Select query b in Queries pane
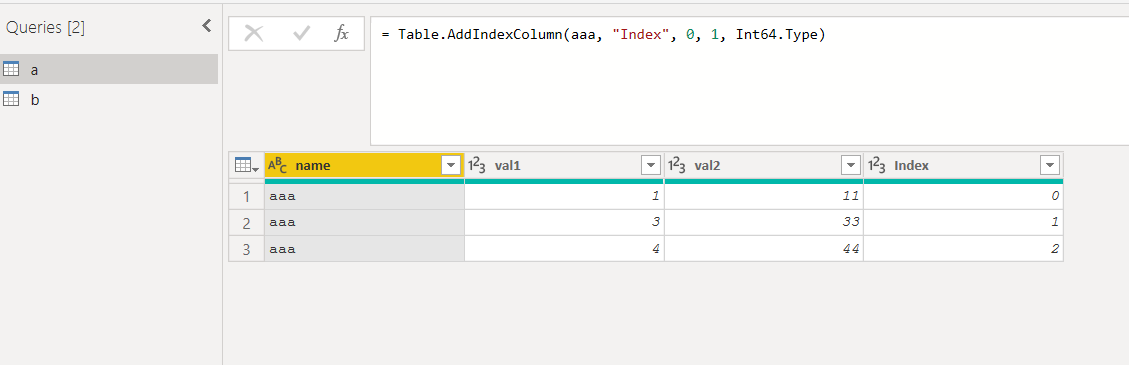Image resolution: width=1129 pixels, height=365 pixels. coord(109,99)
